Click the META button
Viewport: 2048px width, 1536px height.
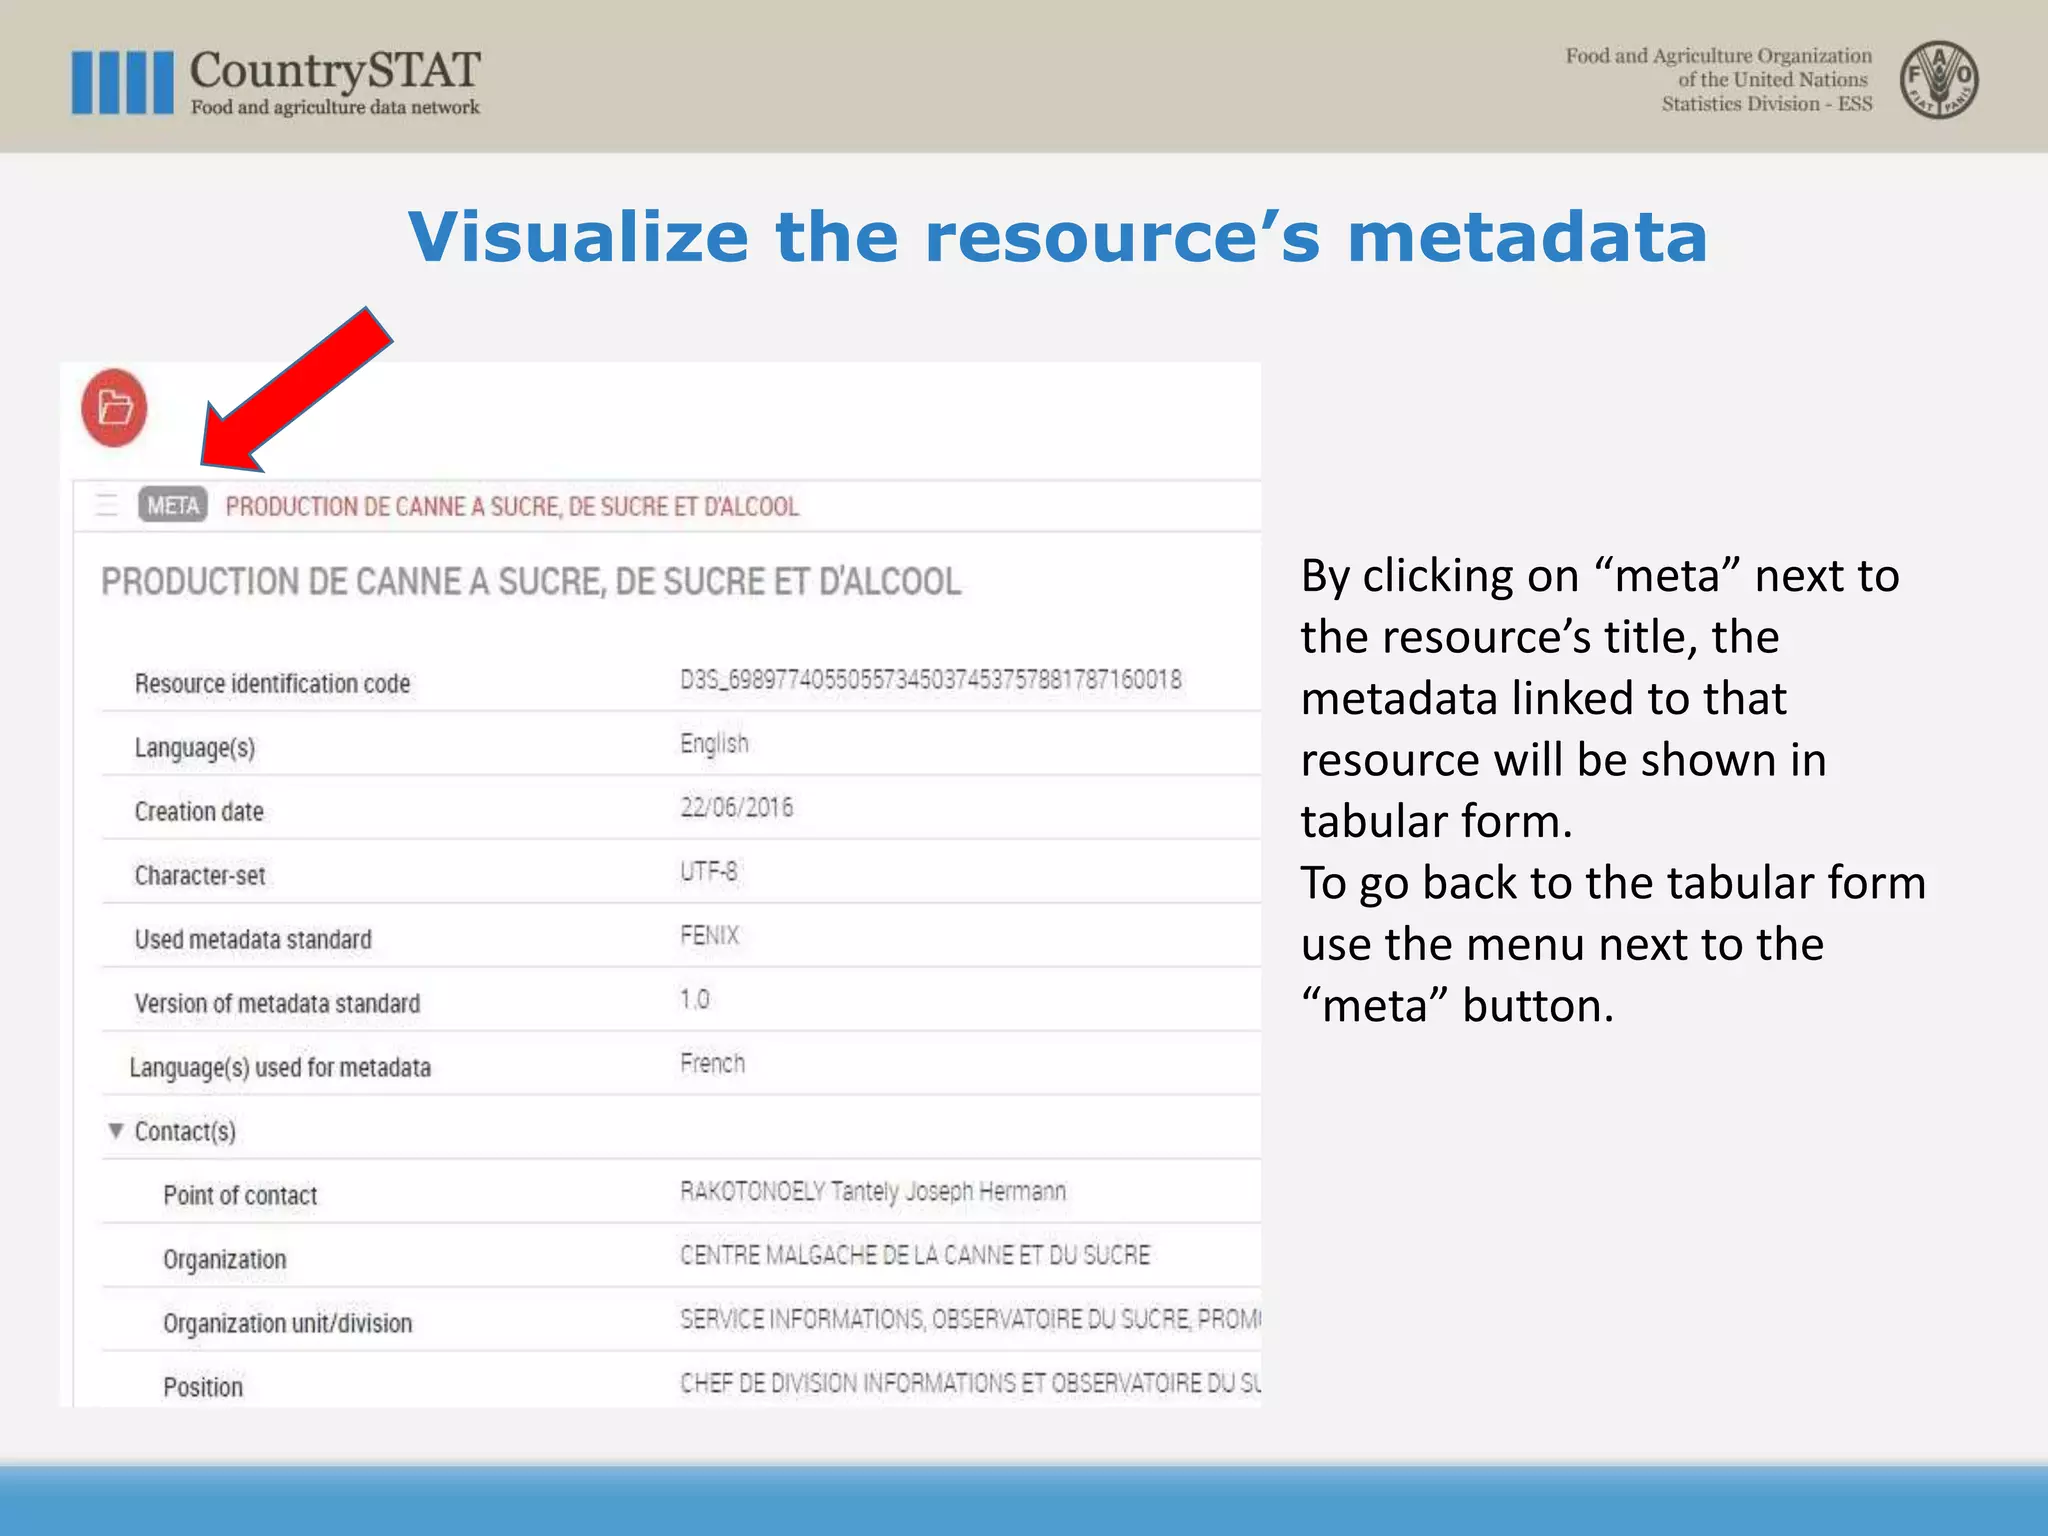click(x=173, y=505)
